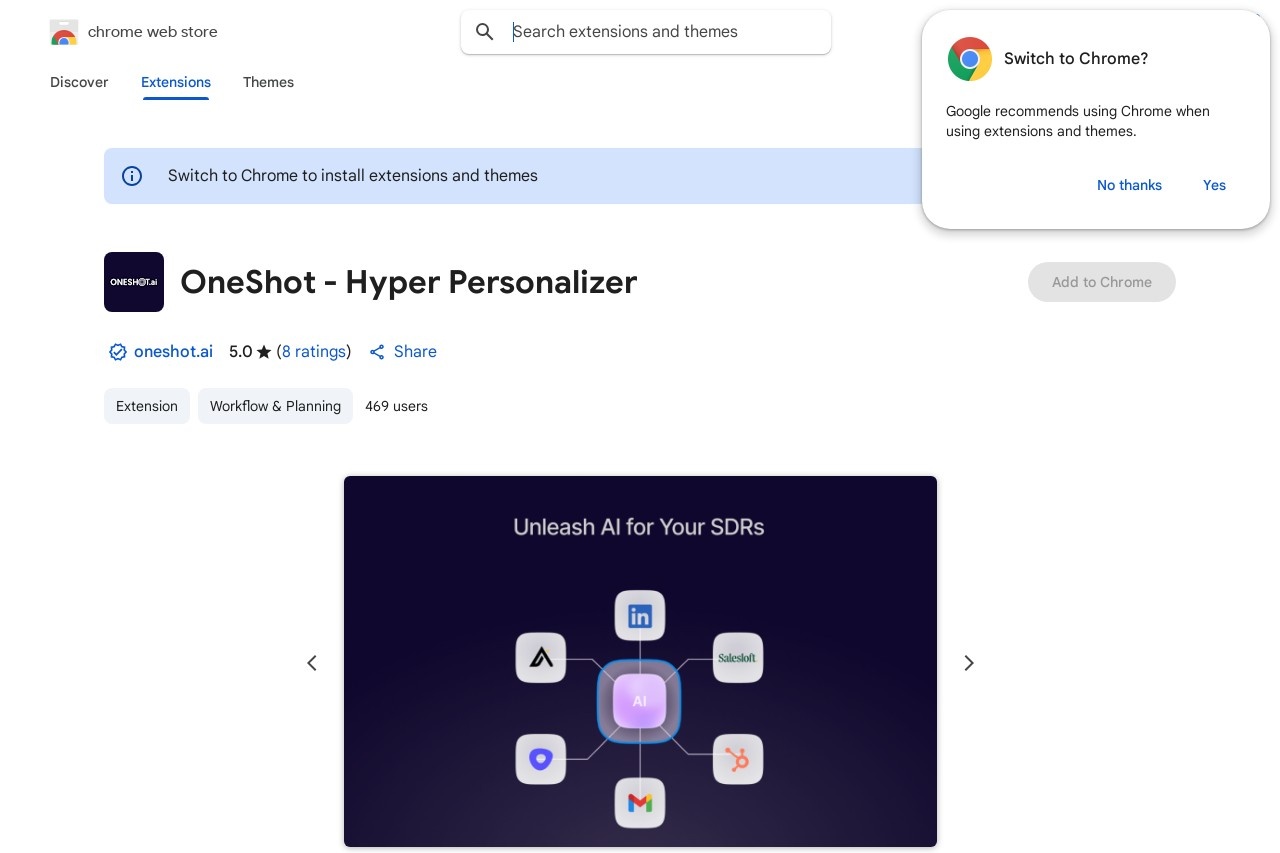This screenshot has width=1280, height=853.
Task: Accept switching with the Yes button
Action: [x=1214, y=185]
